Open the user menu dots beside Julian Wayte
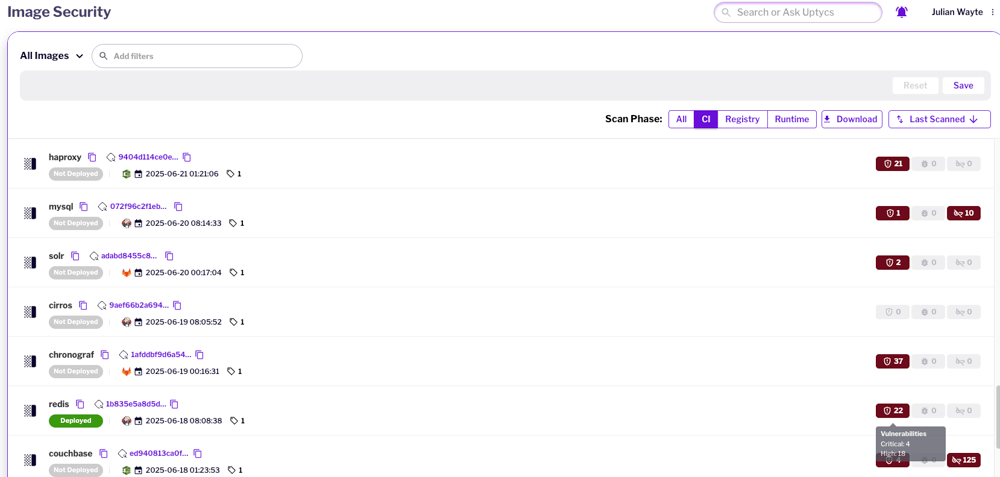 coord(992,12)
